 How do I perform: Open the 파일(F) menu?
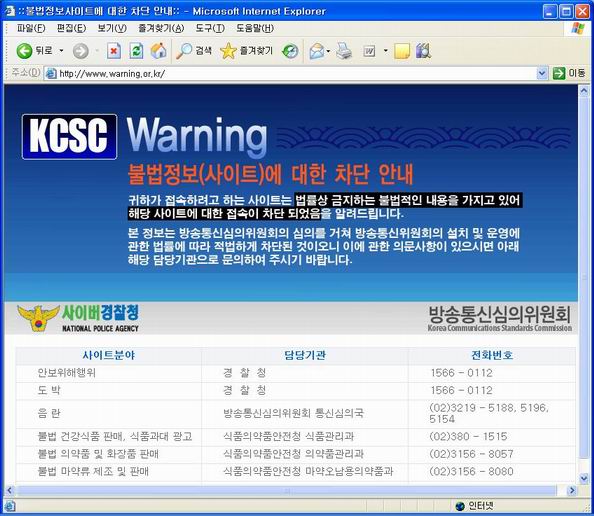pos(31,28)
